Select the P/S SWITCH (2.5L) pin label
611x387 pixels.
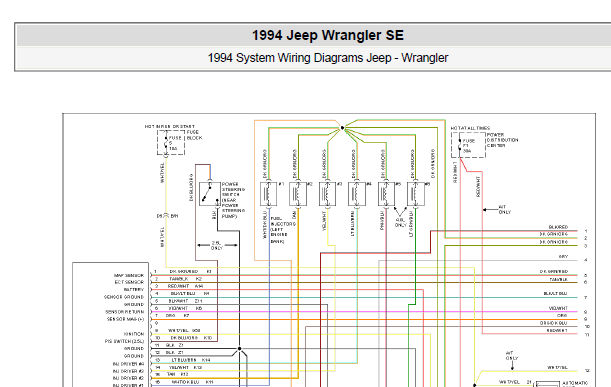(x=124, y=341)
